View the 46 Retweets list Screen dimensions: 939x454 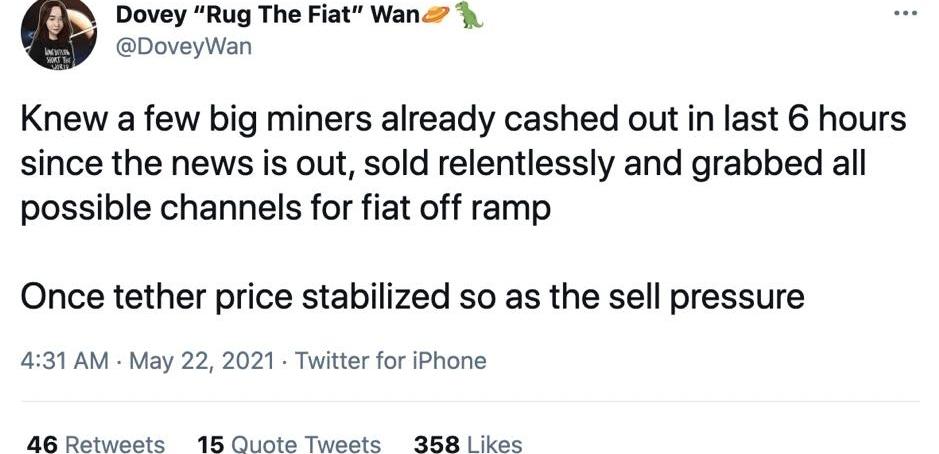tap(96, 444)
